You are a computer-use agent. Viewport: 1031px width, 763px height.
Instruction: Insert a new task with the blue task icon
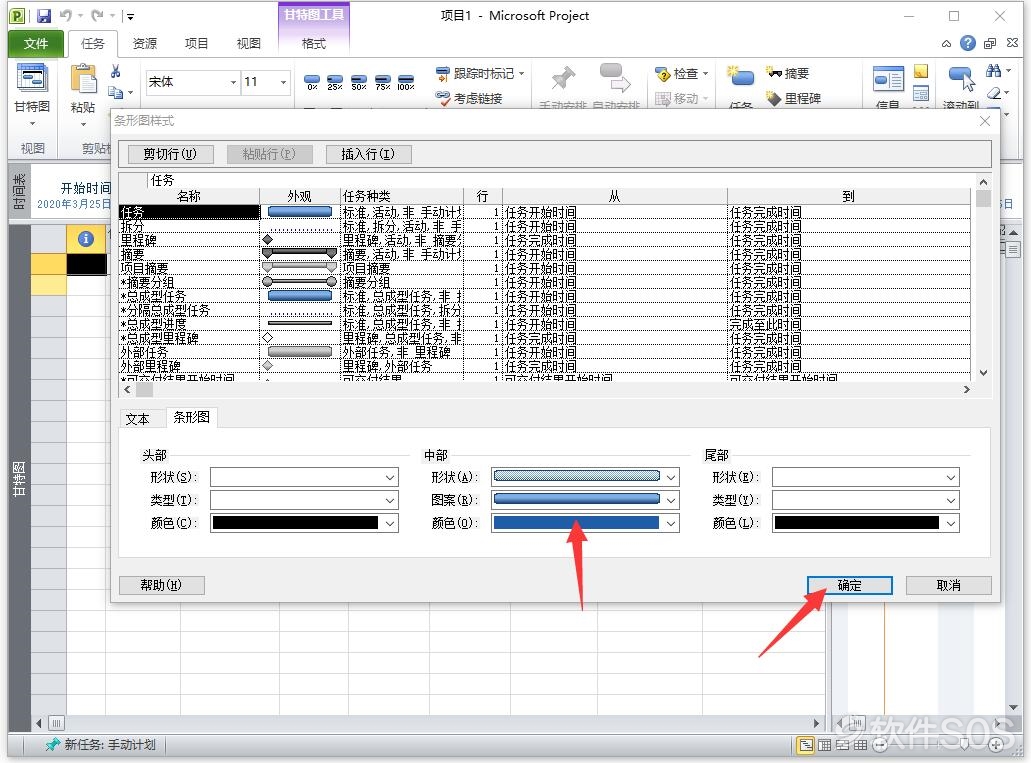(740, 76)
